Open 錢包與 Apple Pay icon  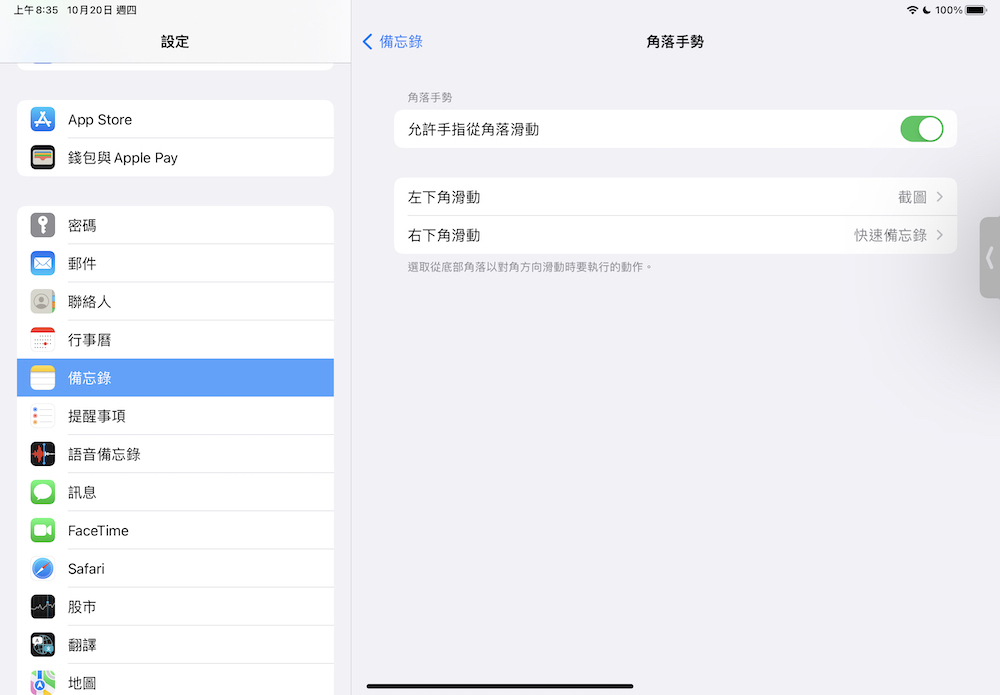point(42,158)
